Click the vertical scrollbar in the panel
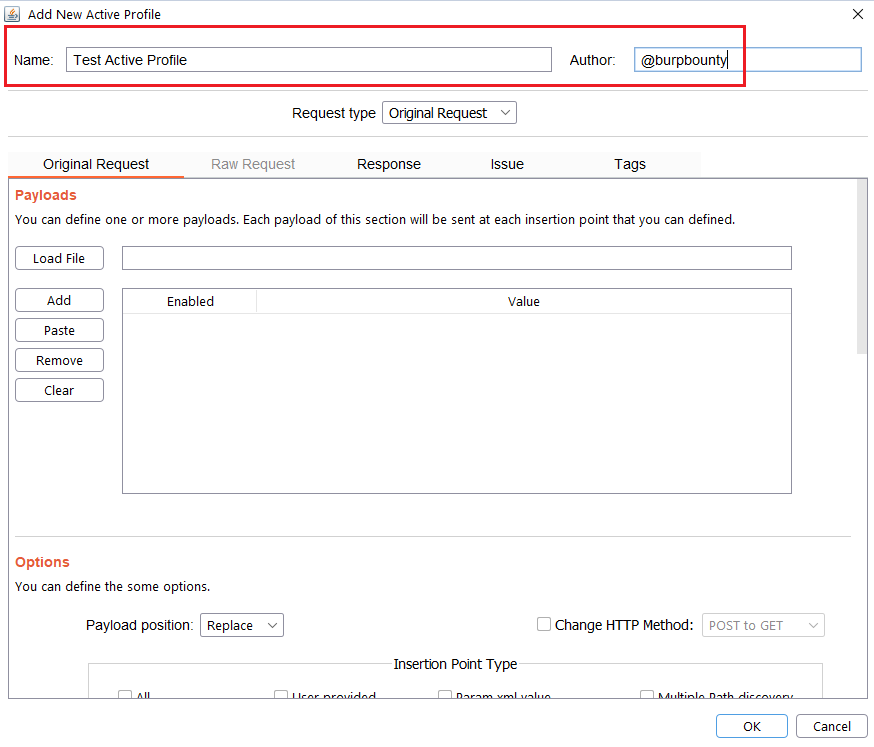The image size is (874, 747). click(x=862, y=267)
